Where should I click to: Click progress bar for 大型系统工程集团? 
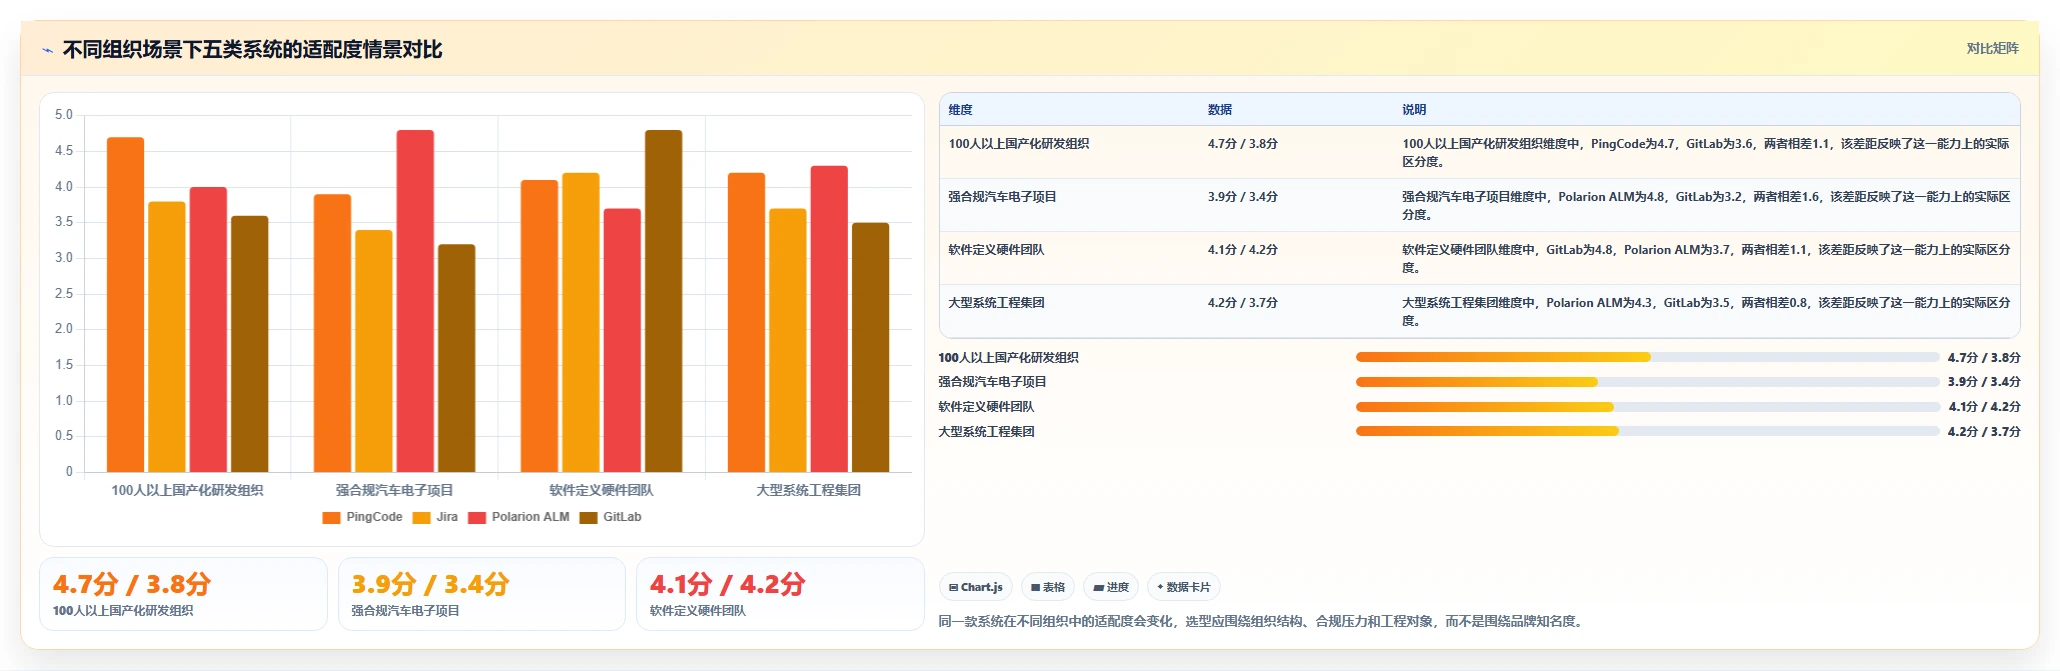(1647, 431)
